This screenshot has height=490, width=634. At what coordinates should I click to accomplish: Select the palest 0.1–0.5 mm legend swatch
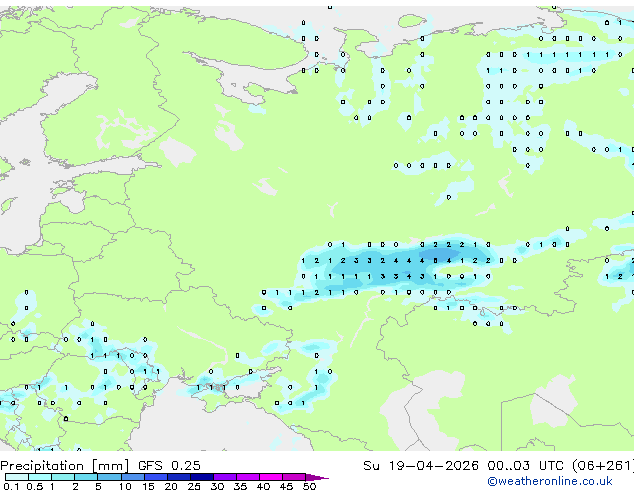pos(17,477)
